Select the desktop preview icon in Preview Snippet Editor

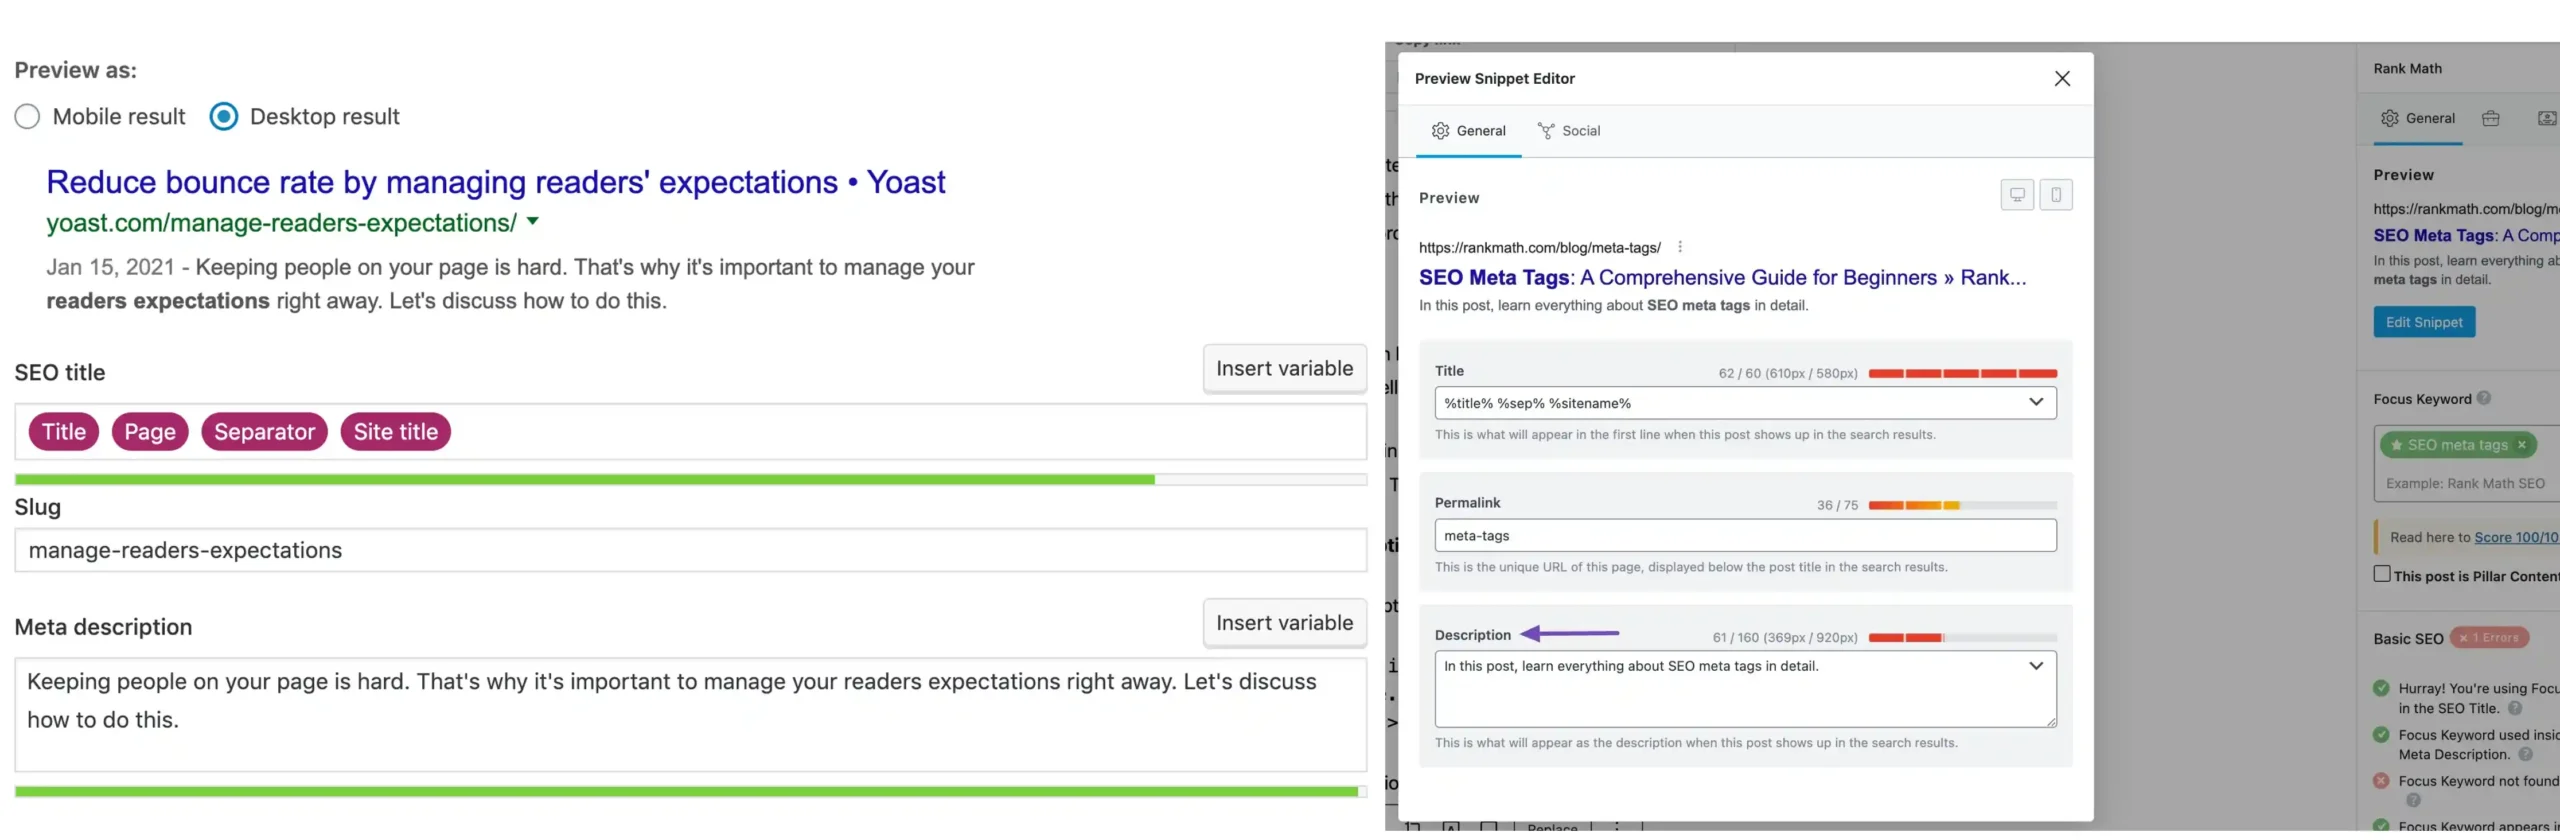[2017, 194]
